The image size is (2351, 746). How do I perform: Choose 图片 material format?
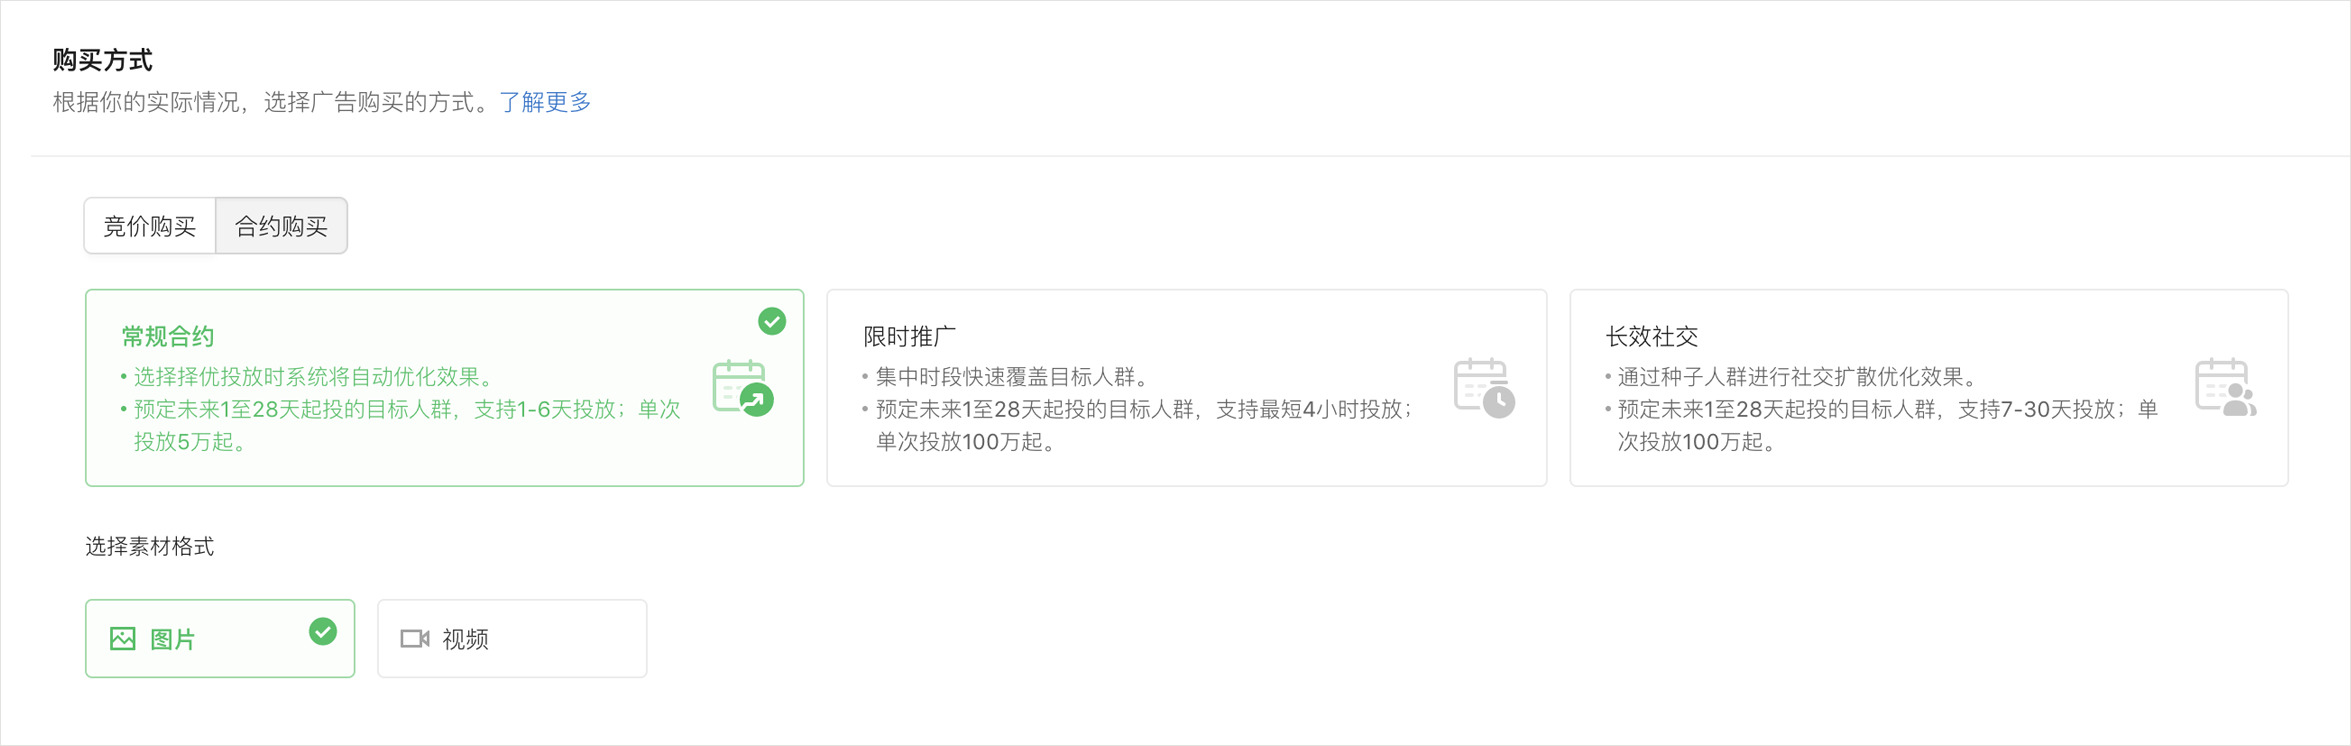220,639
